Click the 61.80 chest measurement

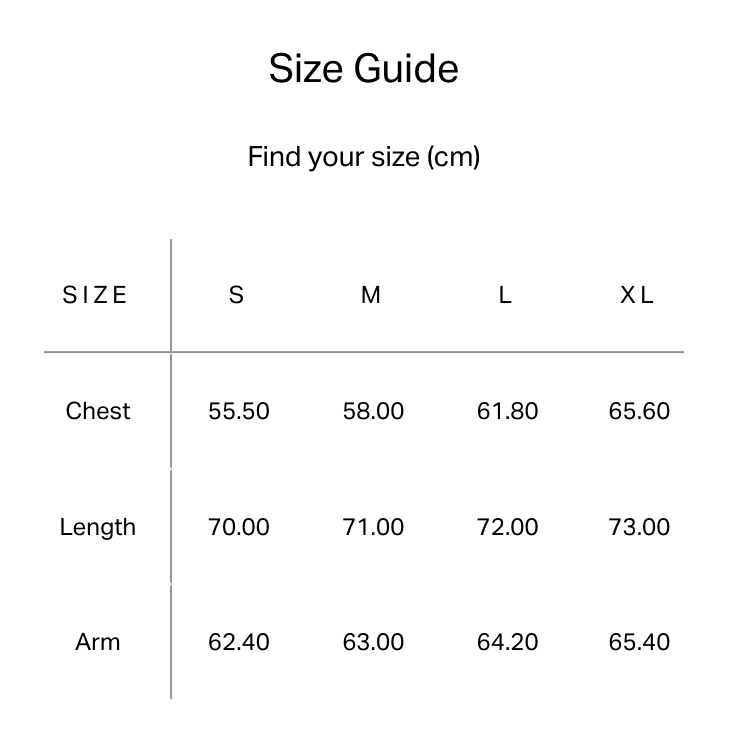tap(508, 411)
